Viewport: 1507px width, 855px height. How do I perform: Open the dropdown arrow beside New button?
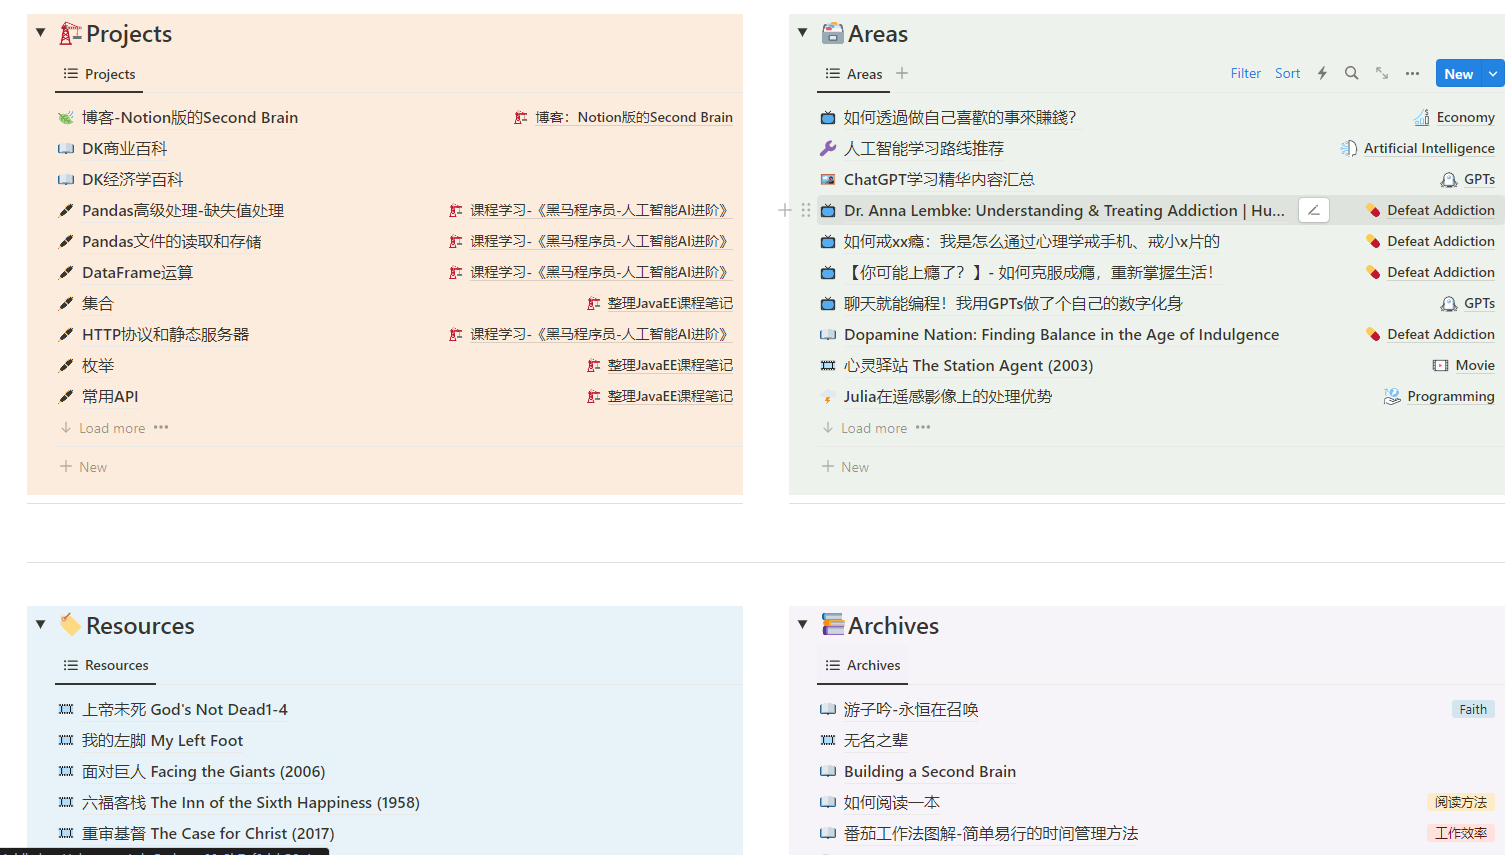click(x=1493, y=73)
